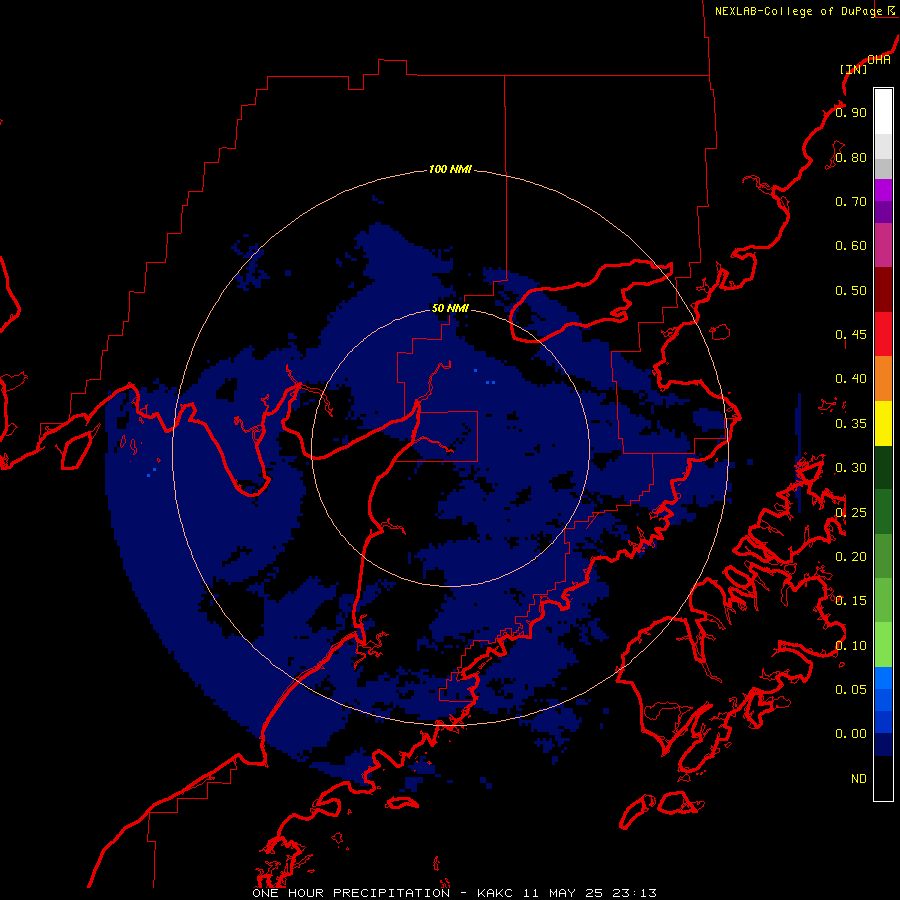900x900 pixels.
Task: Click the 0.25 legend value
Action: tap(851, 513)
